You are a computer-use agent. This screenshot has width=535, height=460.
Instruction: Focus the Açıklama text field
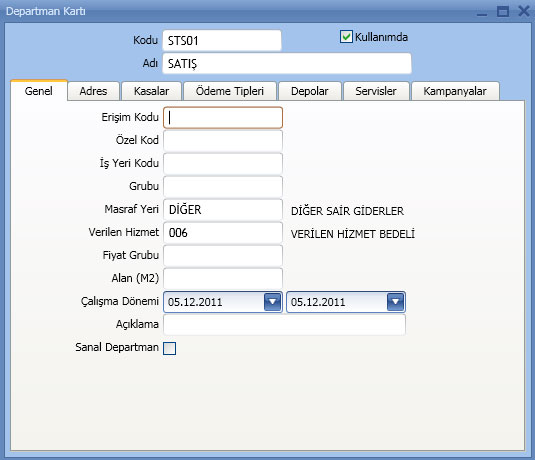[x=285, y=324]
